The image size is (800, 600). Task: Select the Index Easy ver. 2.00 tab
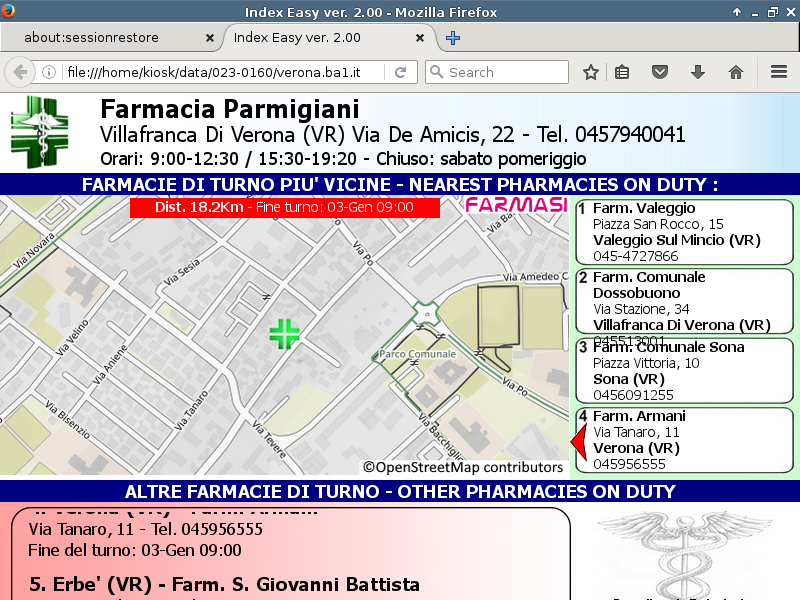coord(320,38)
